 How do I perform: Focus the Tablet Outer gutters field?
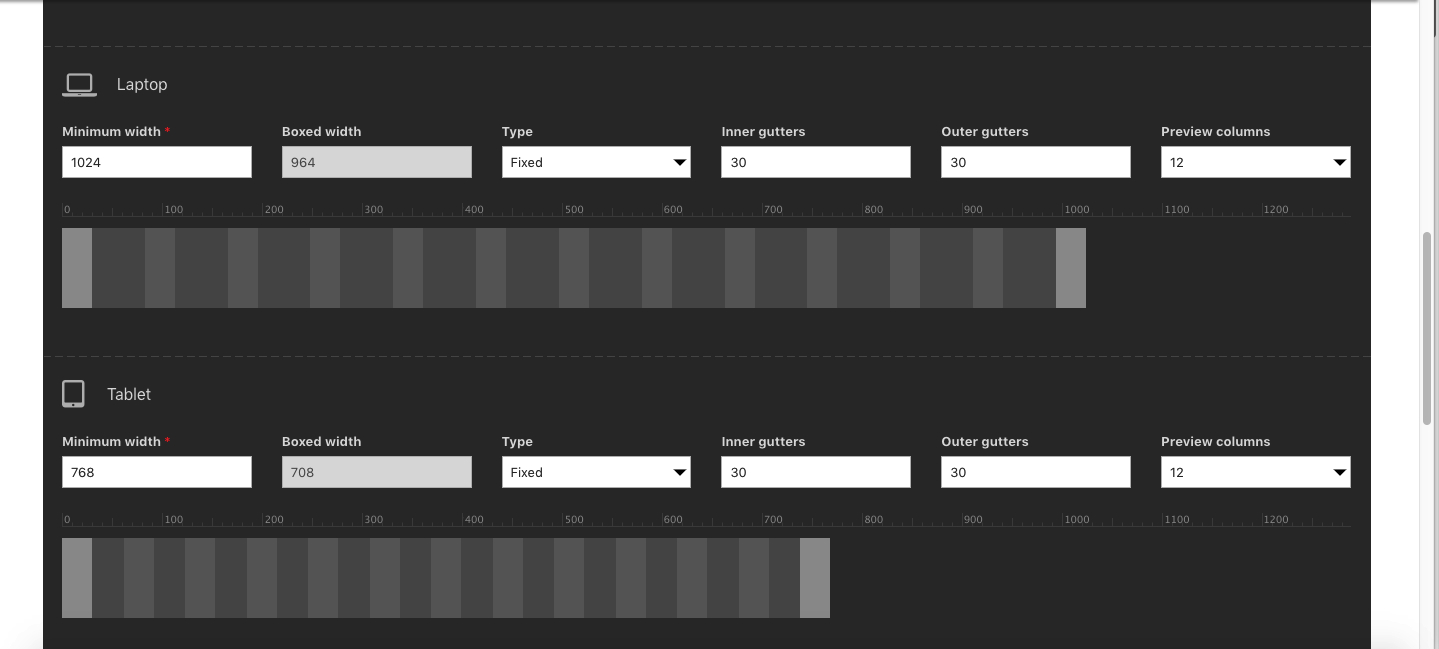point(1035,472)
